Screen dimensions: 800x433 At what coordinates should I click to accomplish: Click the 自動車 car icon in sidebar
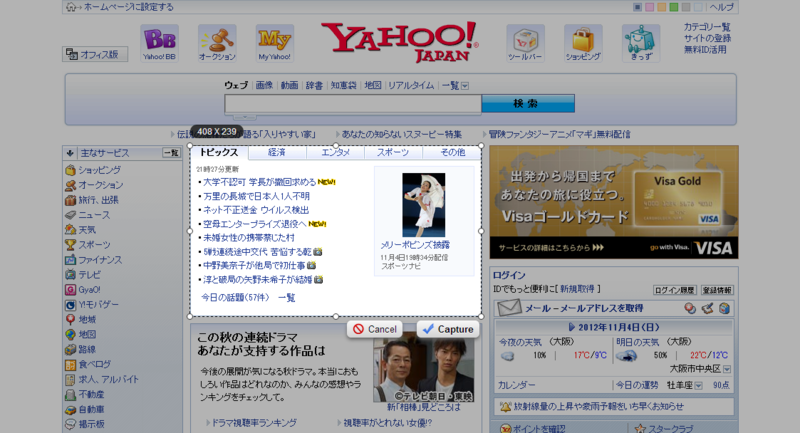[70, 410]
